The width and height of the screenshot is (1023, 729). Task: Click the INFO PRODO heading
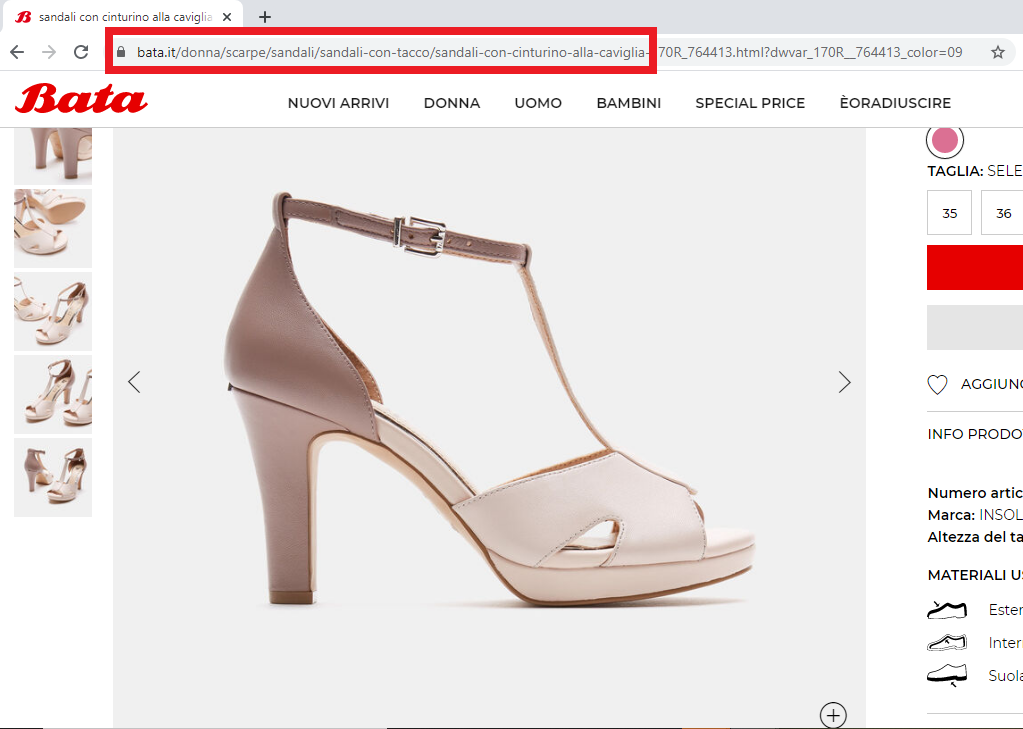(x=975, y=434)
